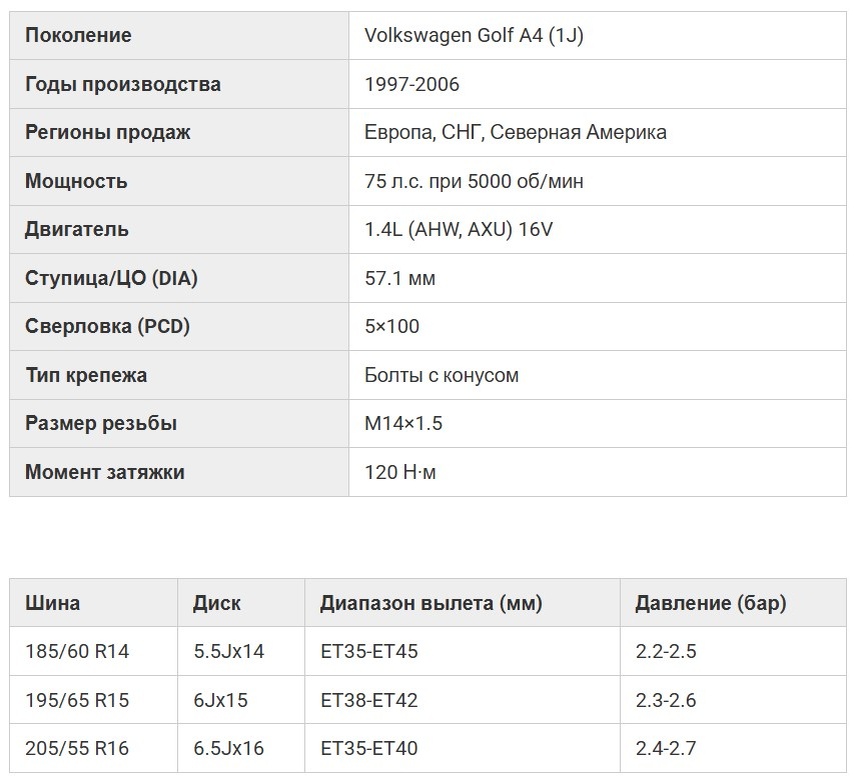Select the 5×100 bolt pattern value
This screenshot has height=780, width=855.
point(392,326)
